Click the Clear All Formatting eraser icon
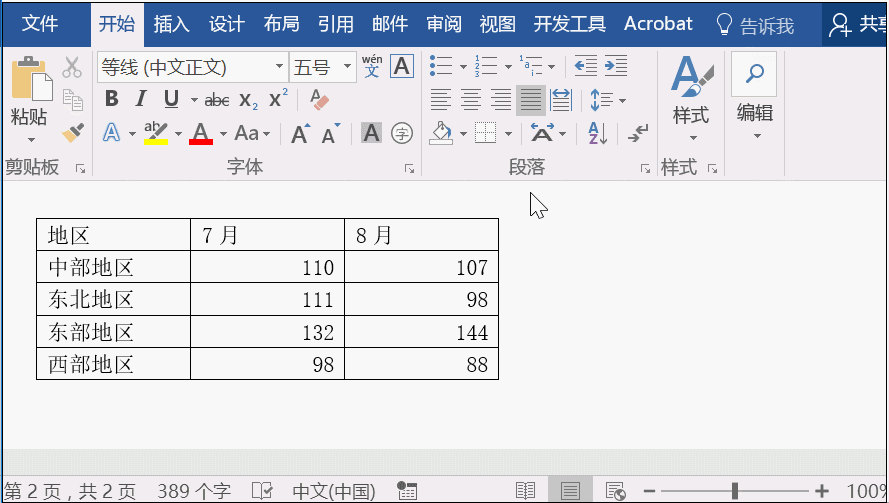 (x=320, y=100)
